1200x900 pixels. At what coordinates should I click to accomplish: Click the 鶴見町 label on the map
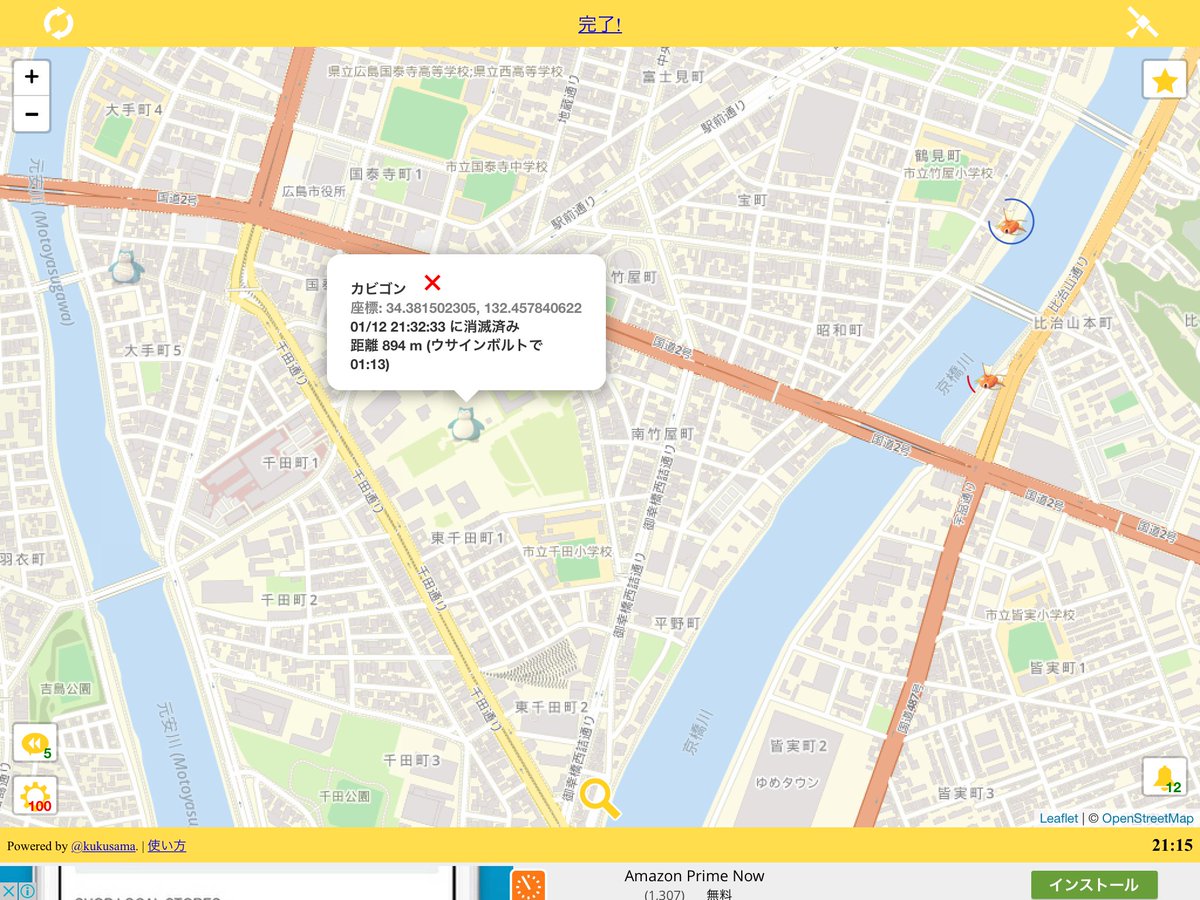point(937,156)
